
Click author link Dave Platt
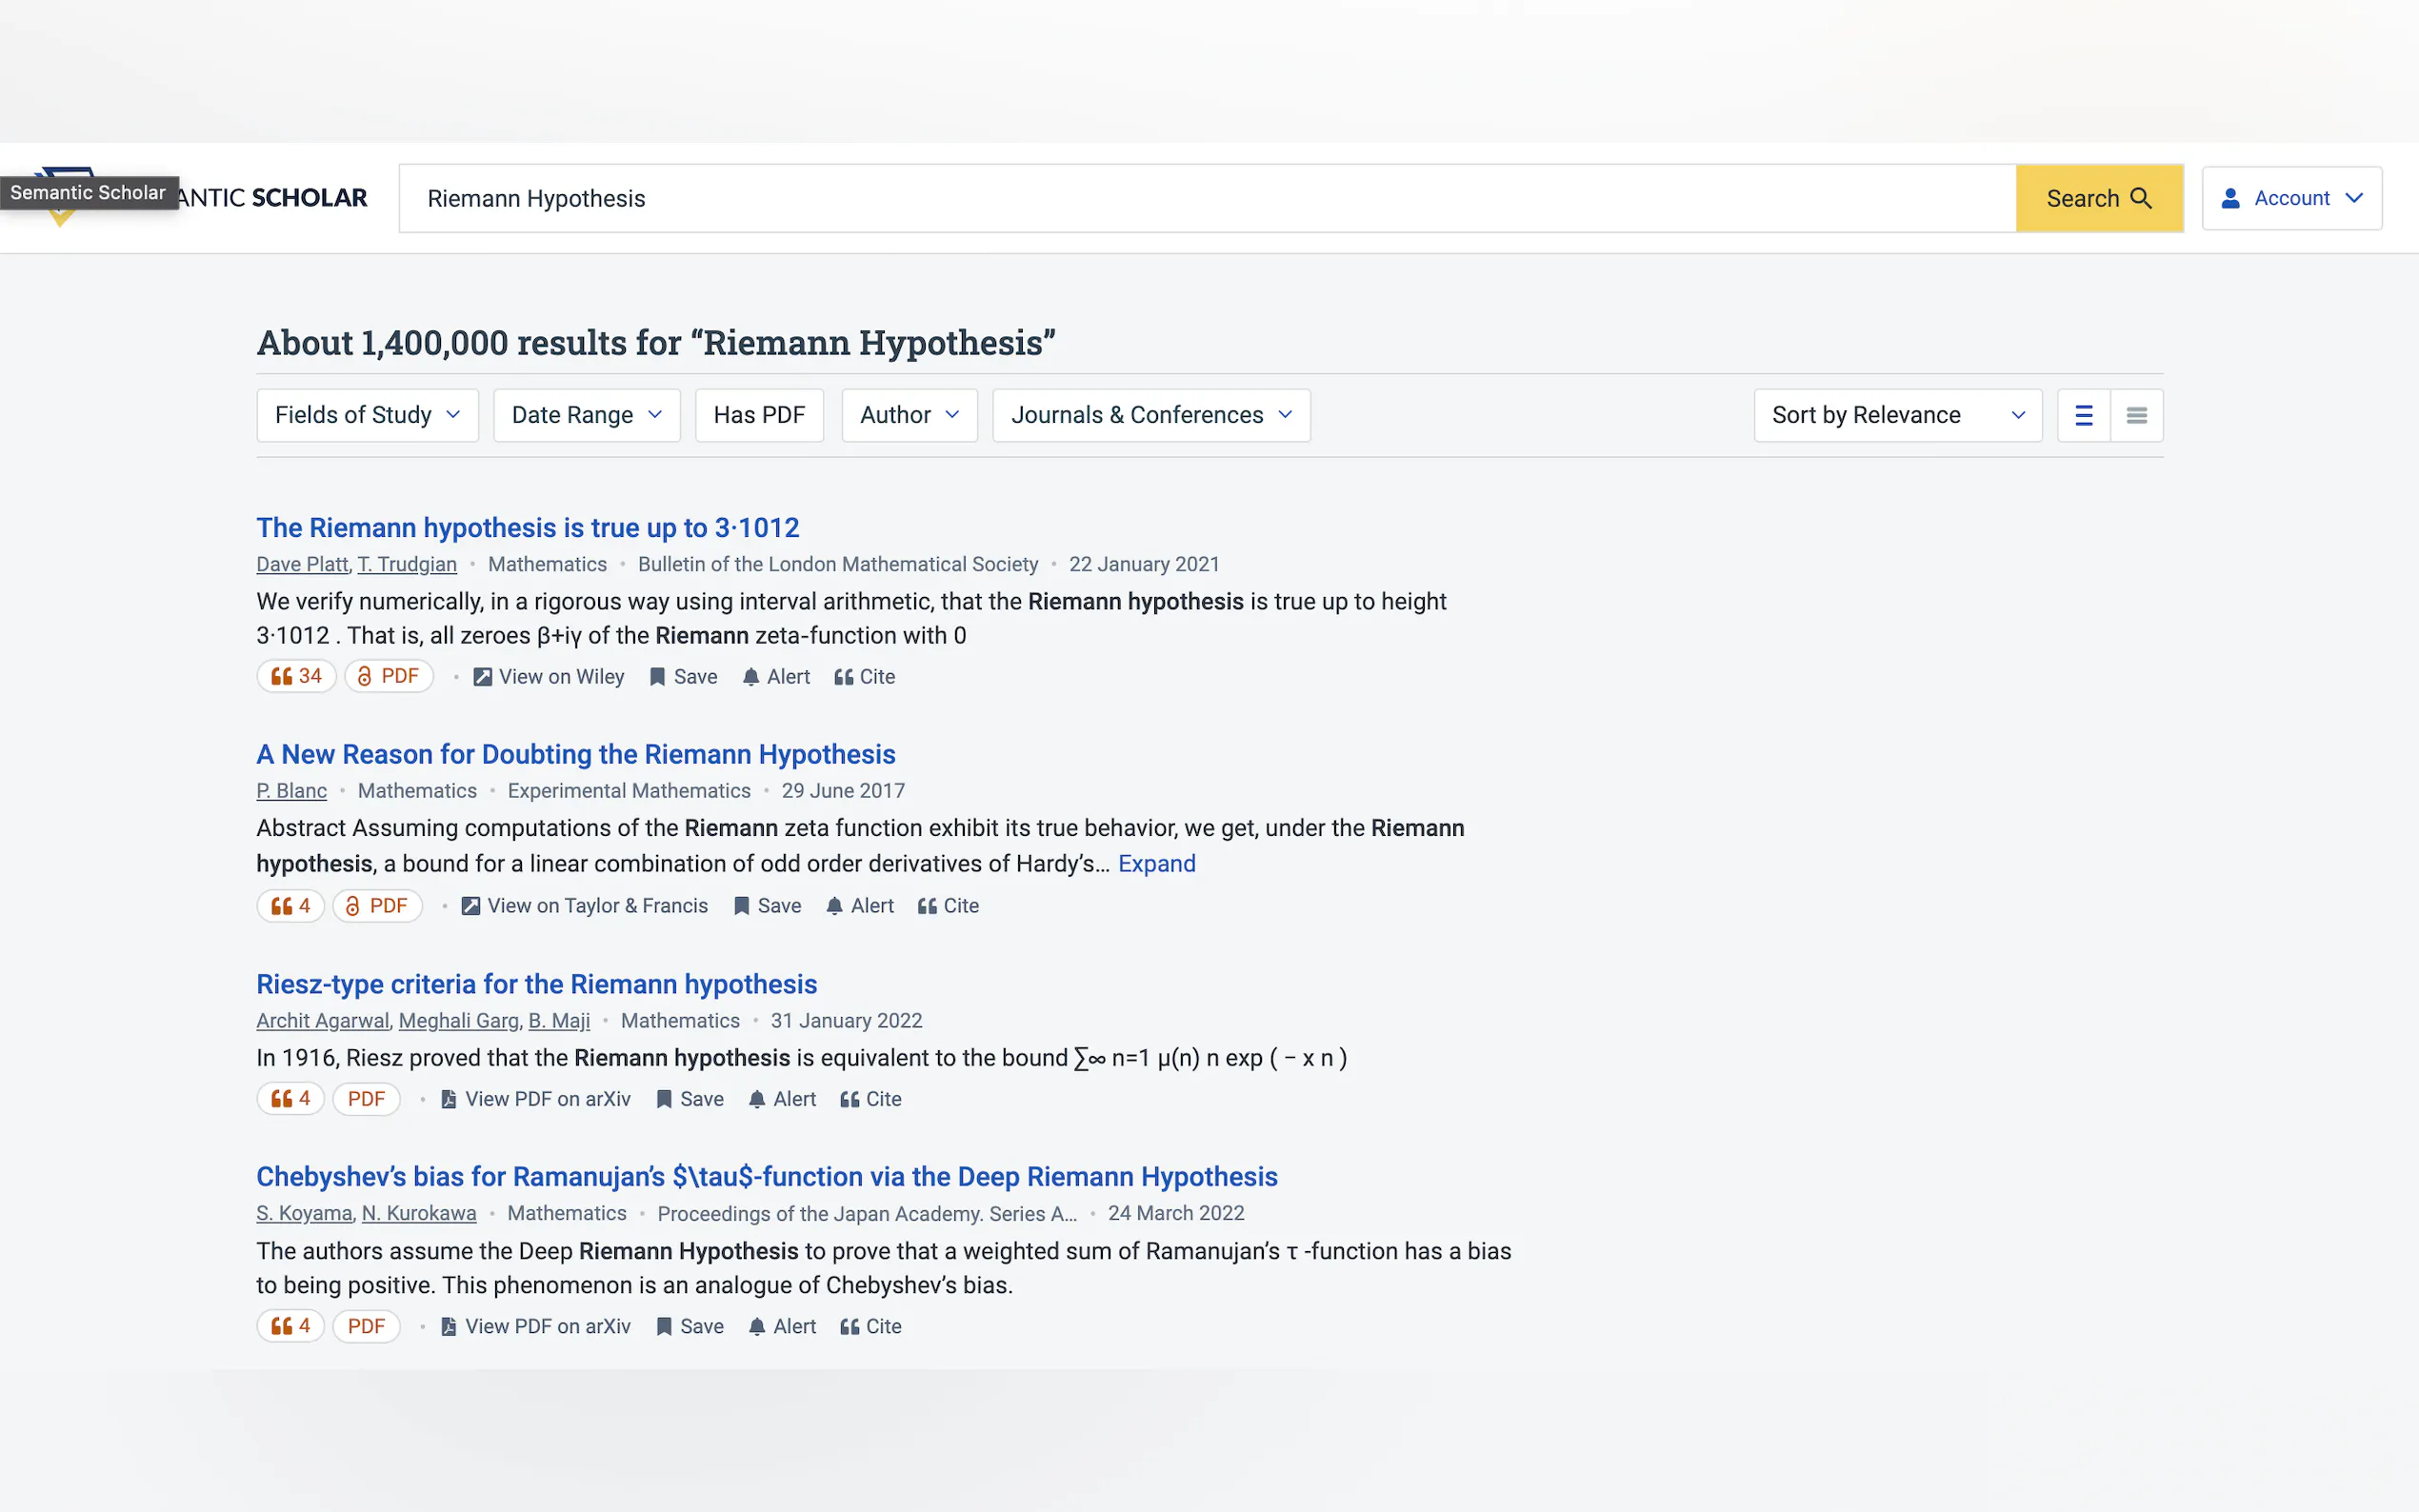(x=301, y=564)
